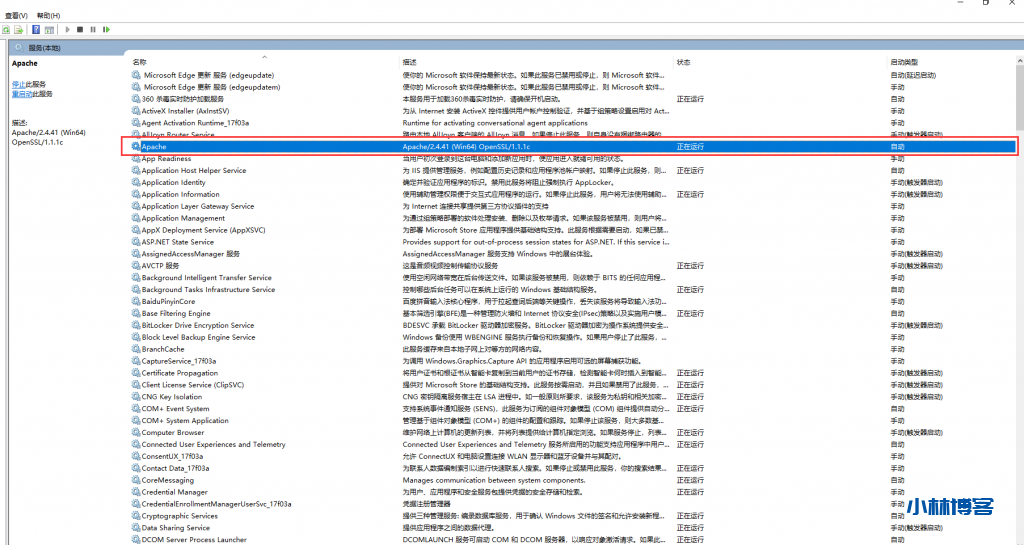Select the Computer Browser service

pyautogui.click(x=173, y=433)
